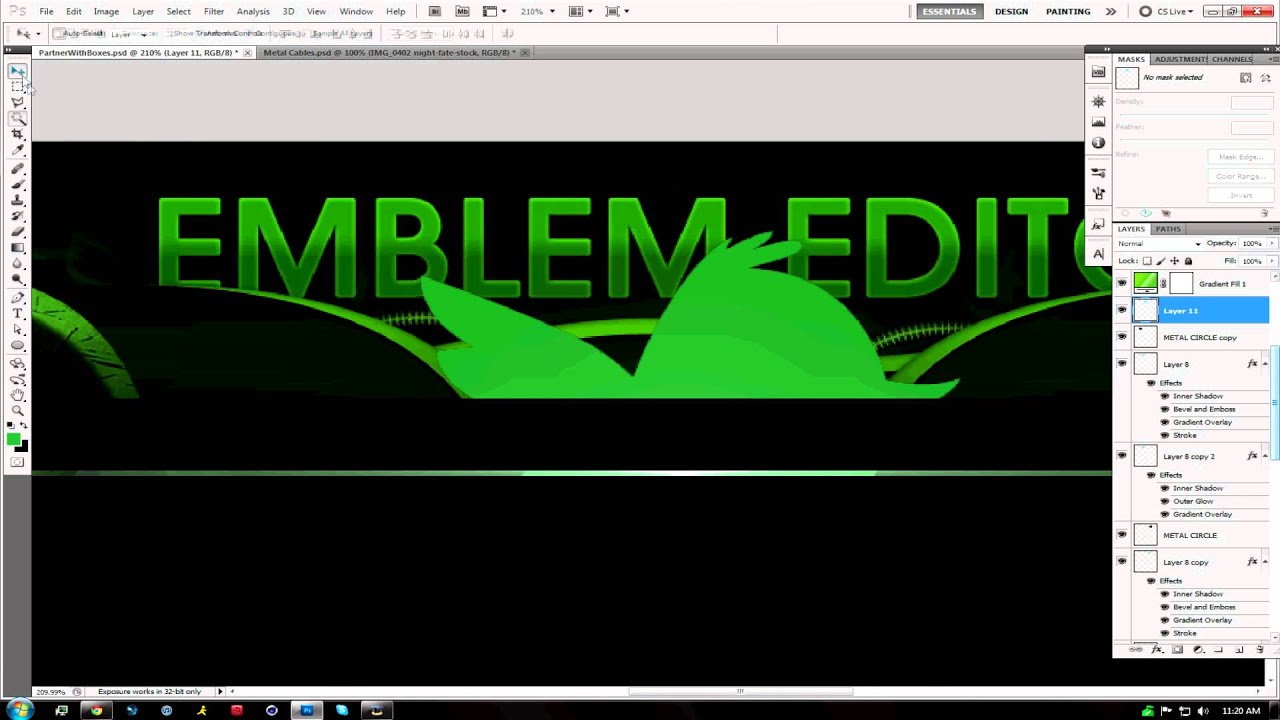Screen dimensions: 1280x720
Task: Select the Brush tool
Action: (x=17, y=185)
